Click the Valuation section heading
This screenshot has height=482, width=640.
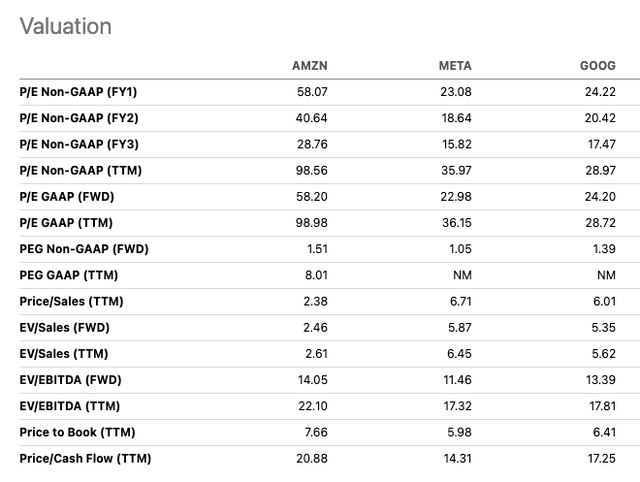66,26
